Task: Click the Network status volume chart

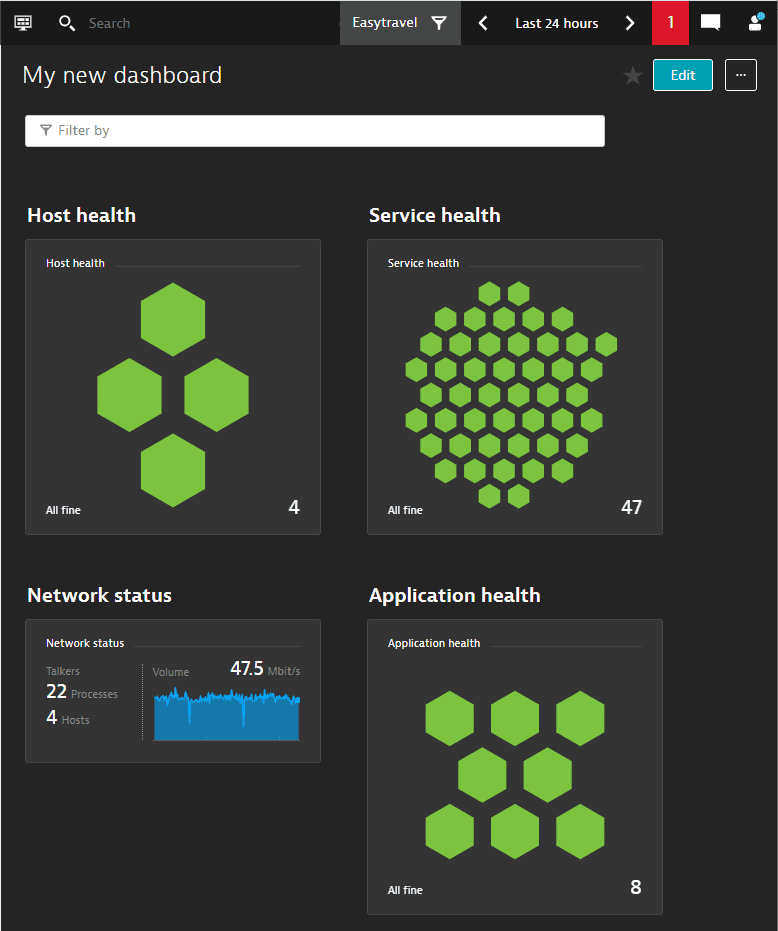Action: [226, 714]
